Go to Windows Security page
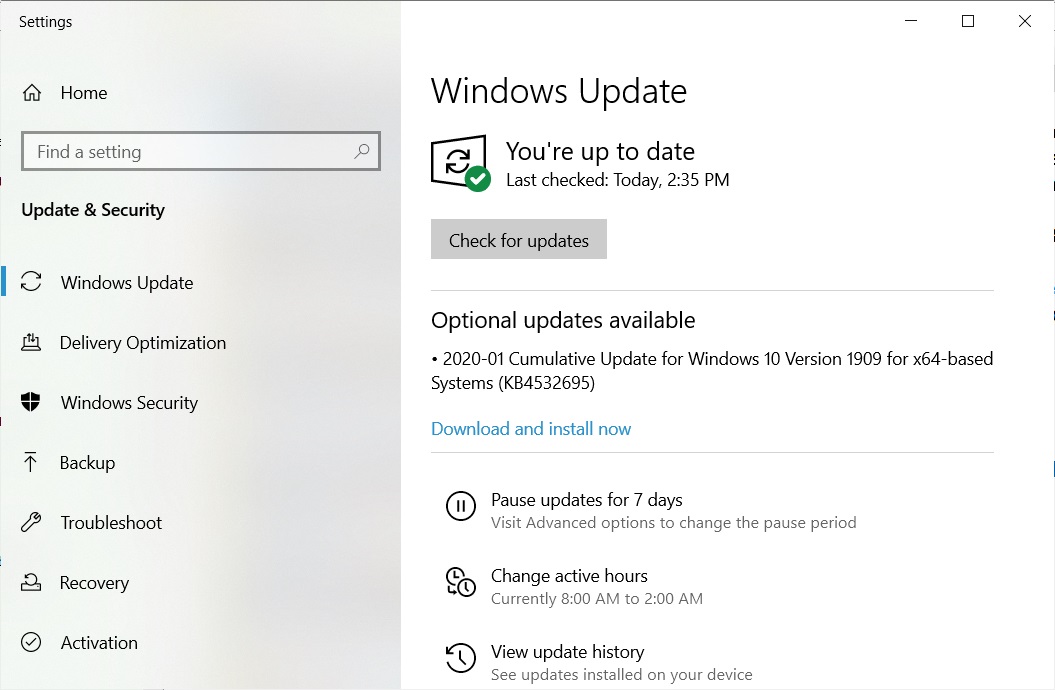The width and height of the screenshot is (1055, 690). click(x=129, y=403)
